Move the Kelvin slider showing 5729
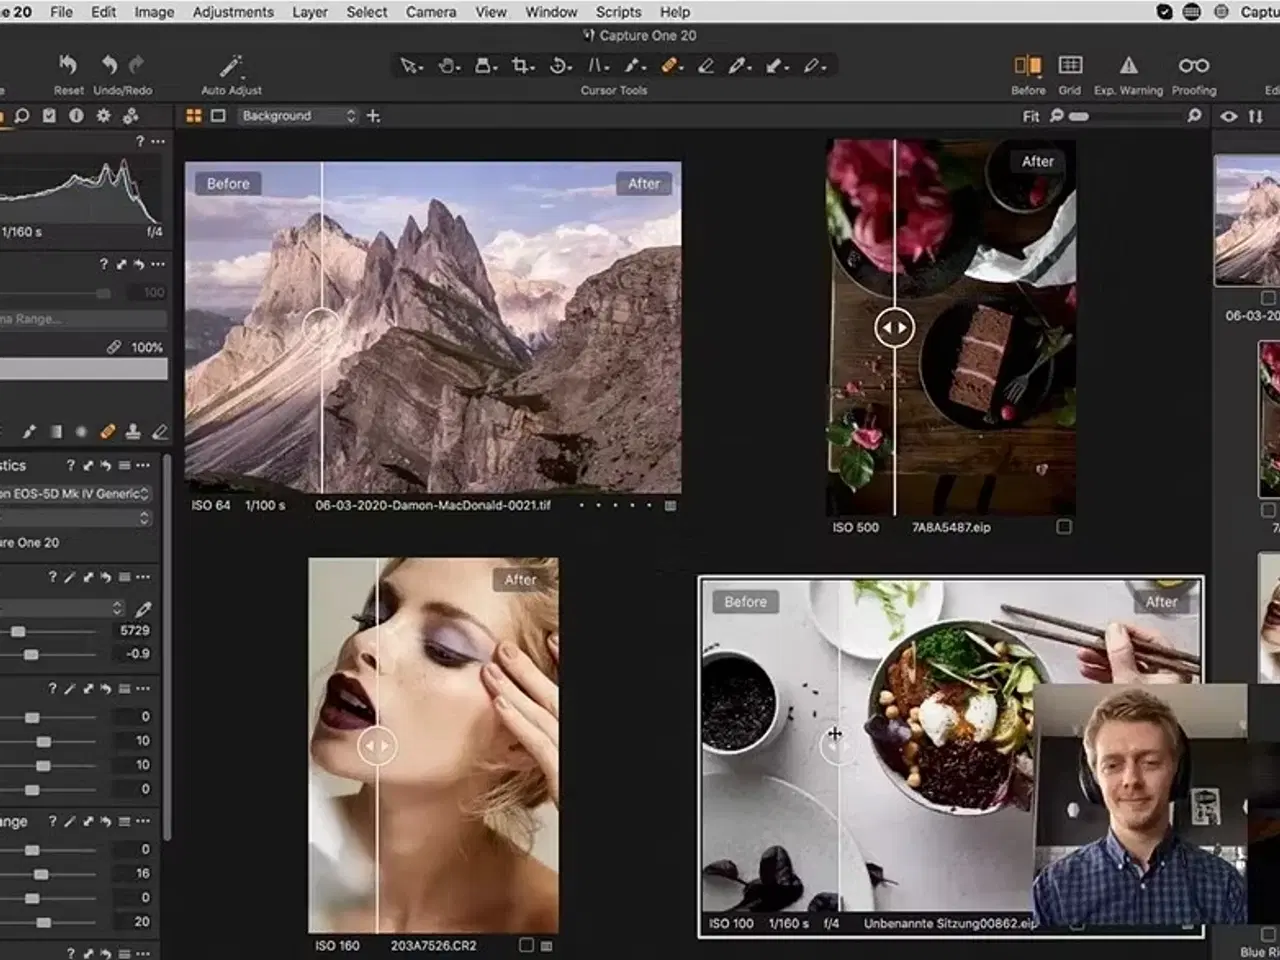This screenshot has width=1280, height=960. 18,631
